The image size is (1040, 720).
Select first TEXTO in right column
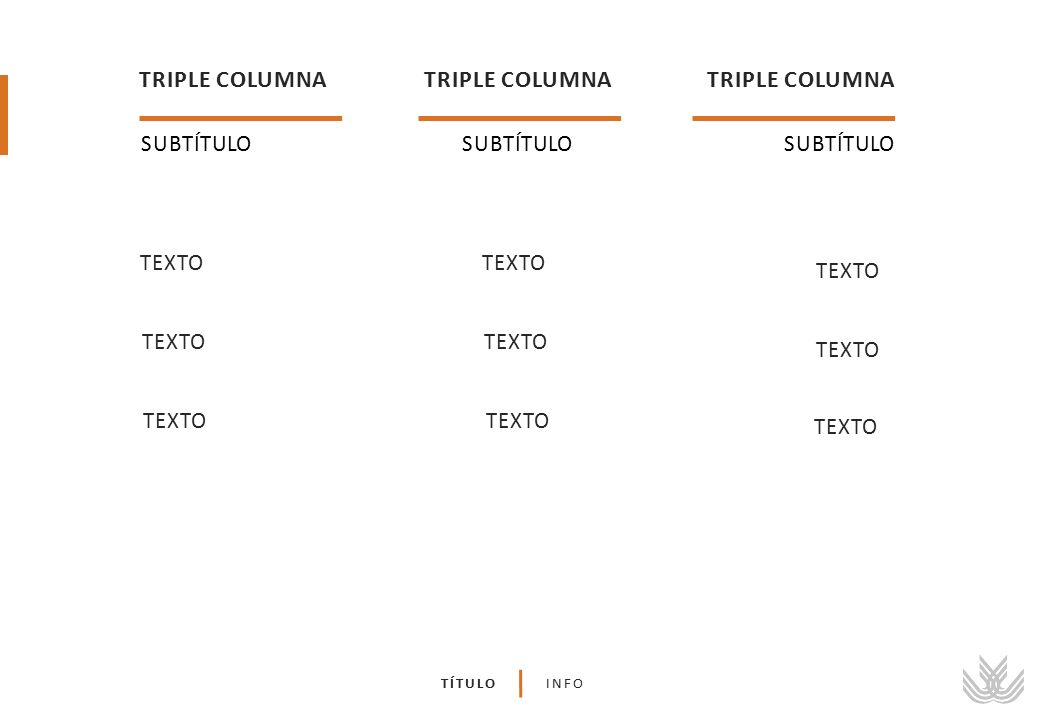click(847, 270)
